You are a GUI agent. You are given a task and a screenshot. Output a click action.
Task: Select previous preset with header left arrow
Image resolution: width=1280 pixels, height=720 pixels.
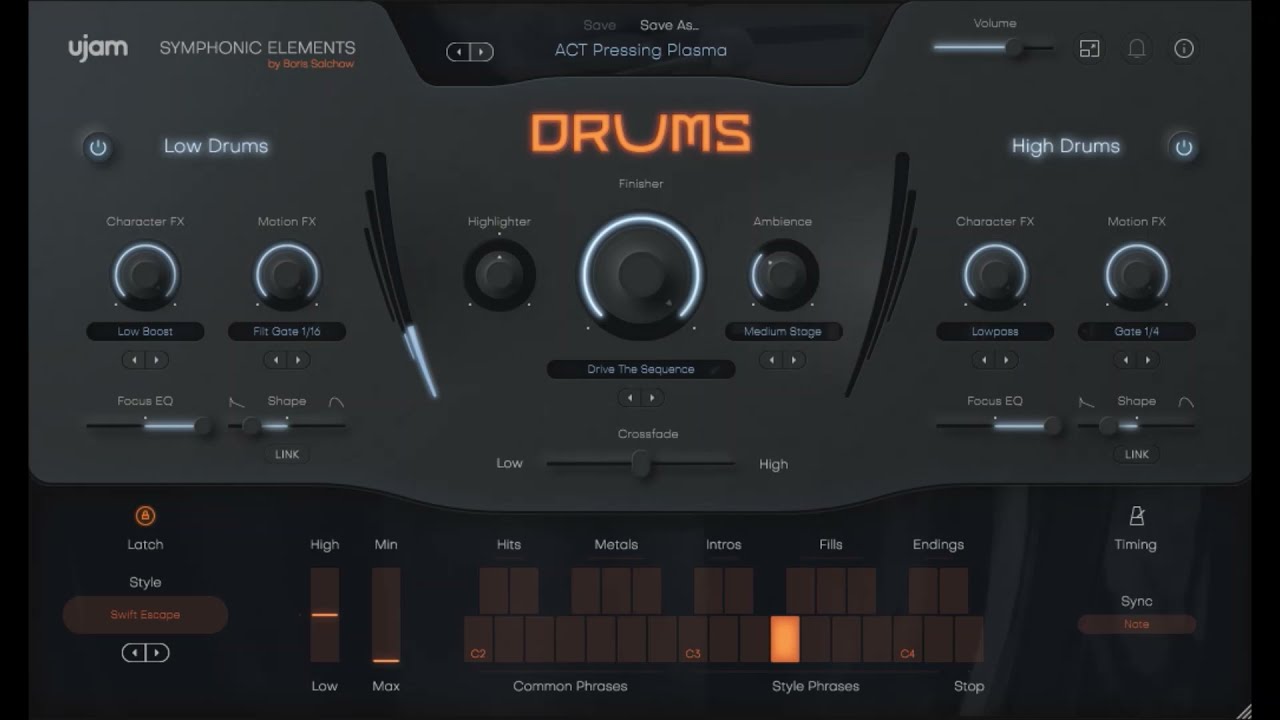click(458, 52)
